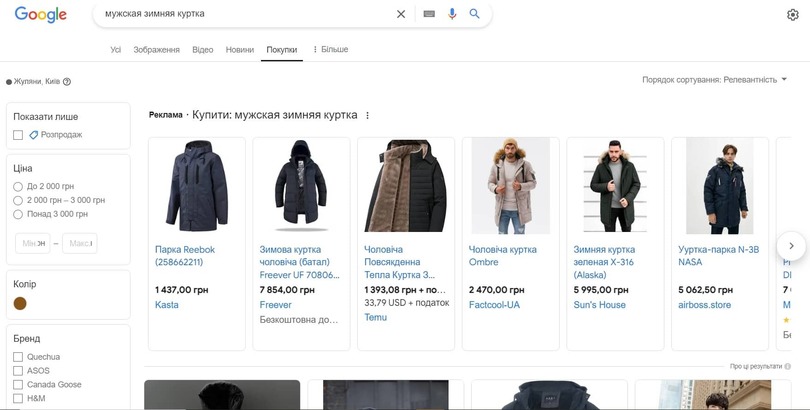
Task: Start voice search with microphone icon
Action: [x=452, y=14]
